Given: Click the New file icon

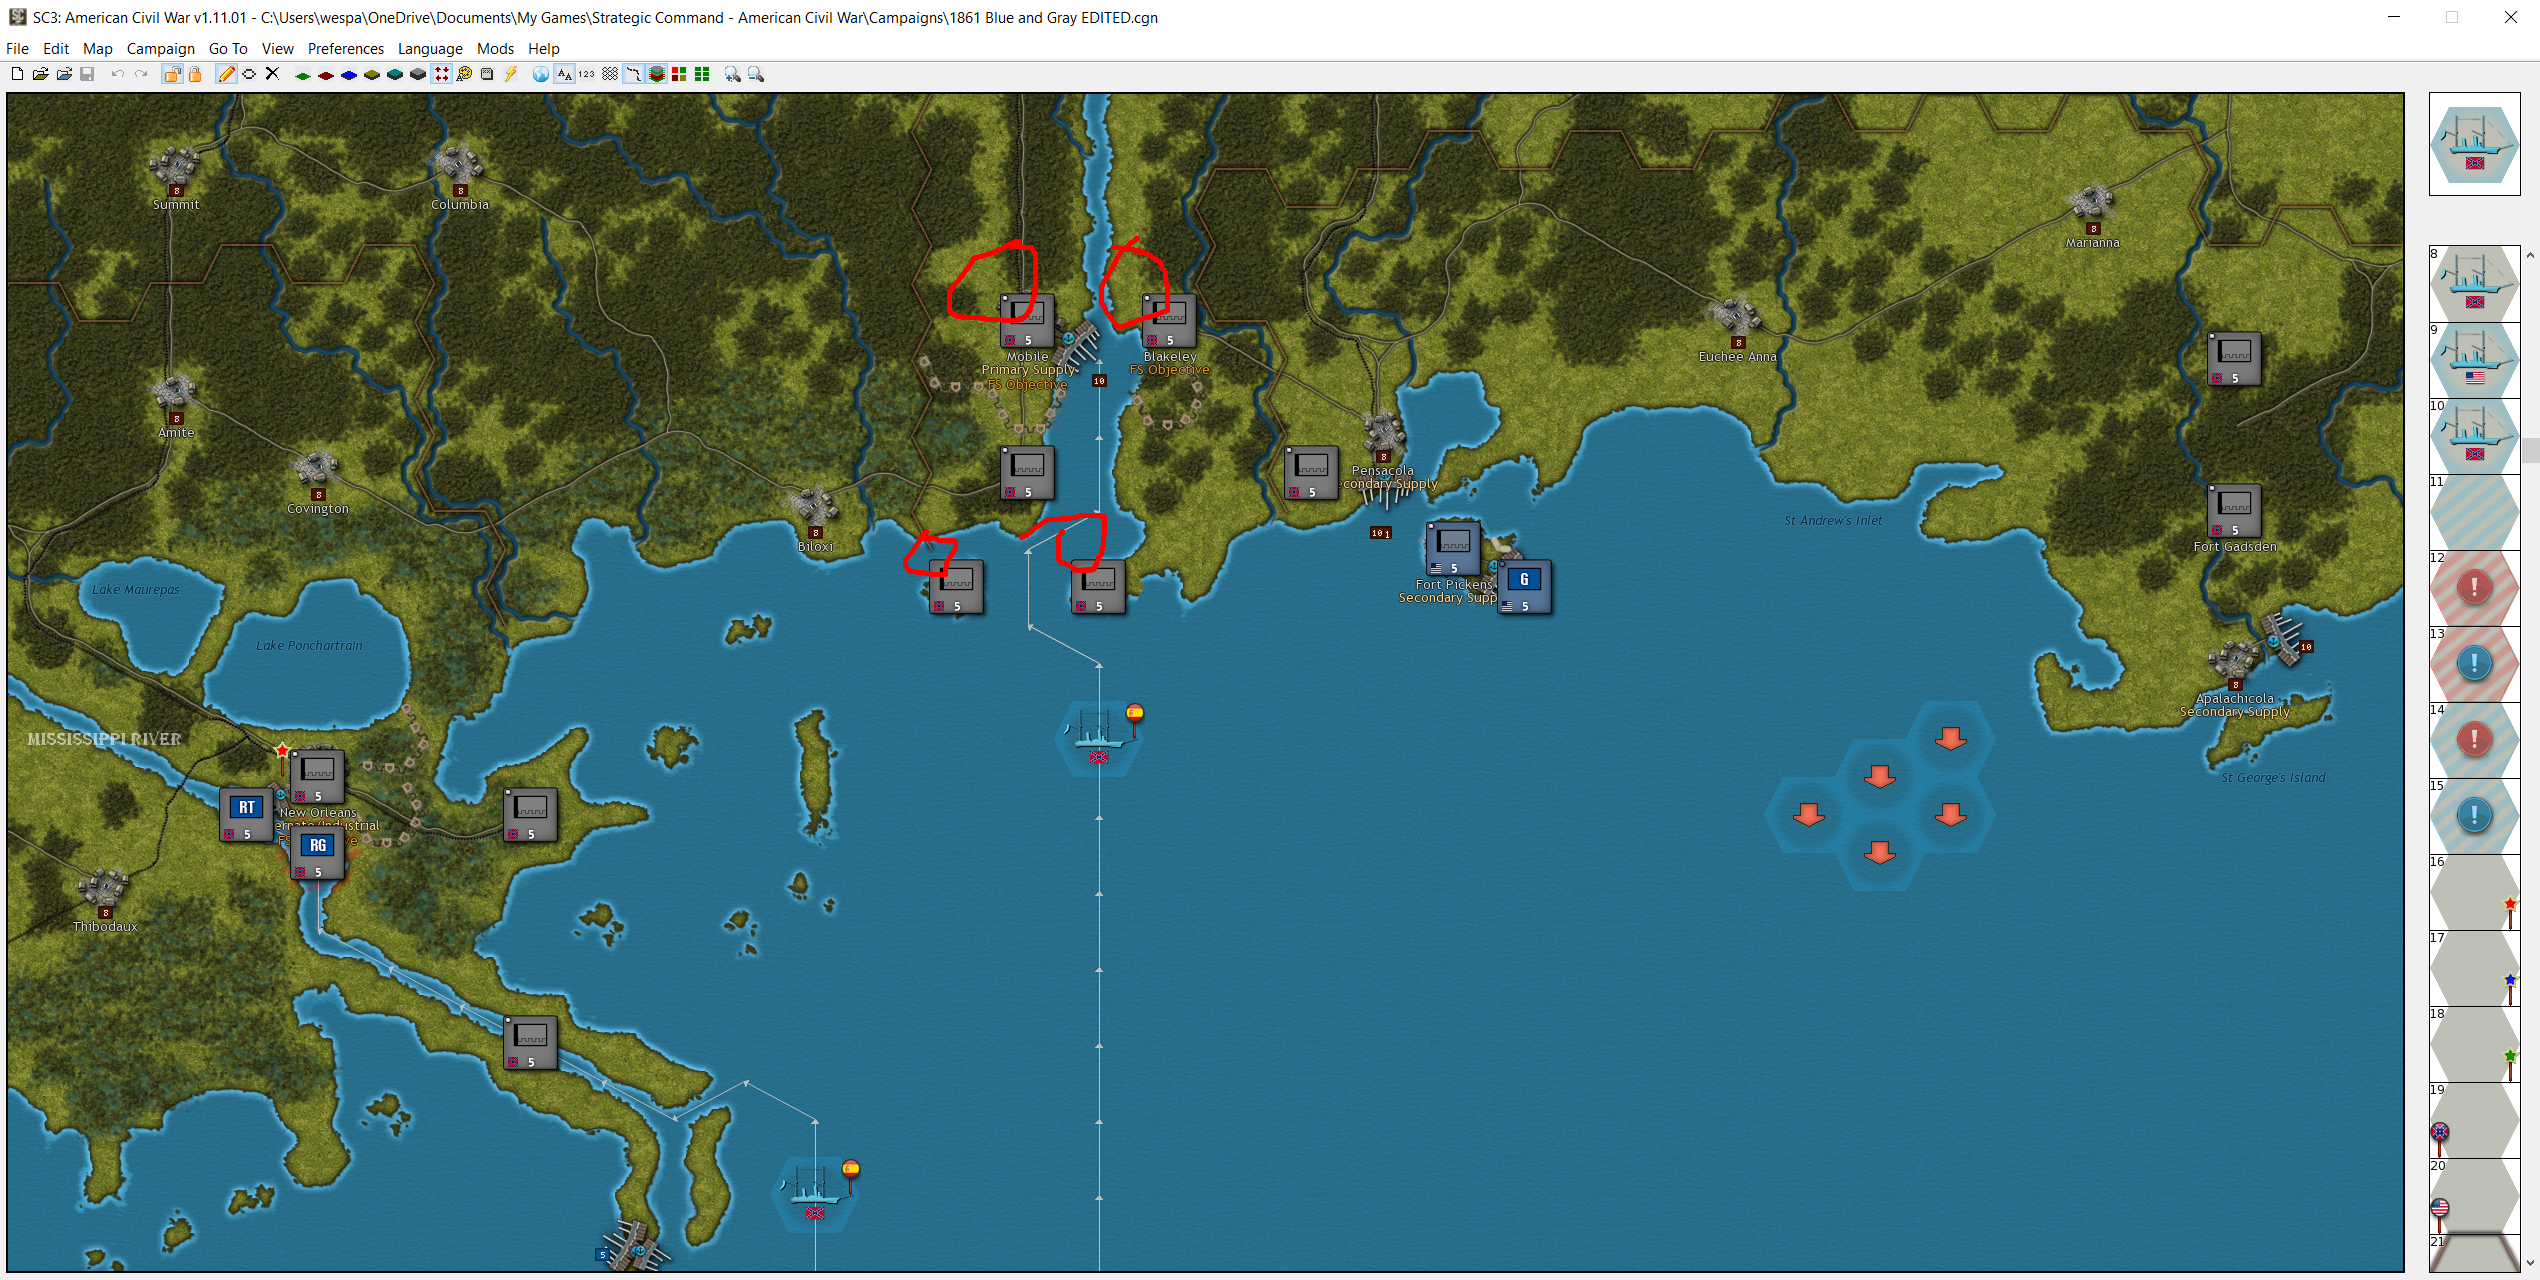Looking at the screenshot, I should (17, 74).
